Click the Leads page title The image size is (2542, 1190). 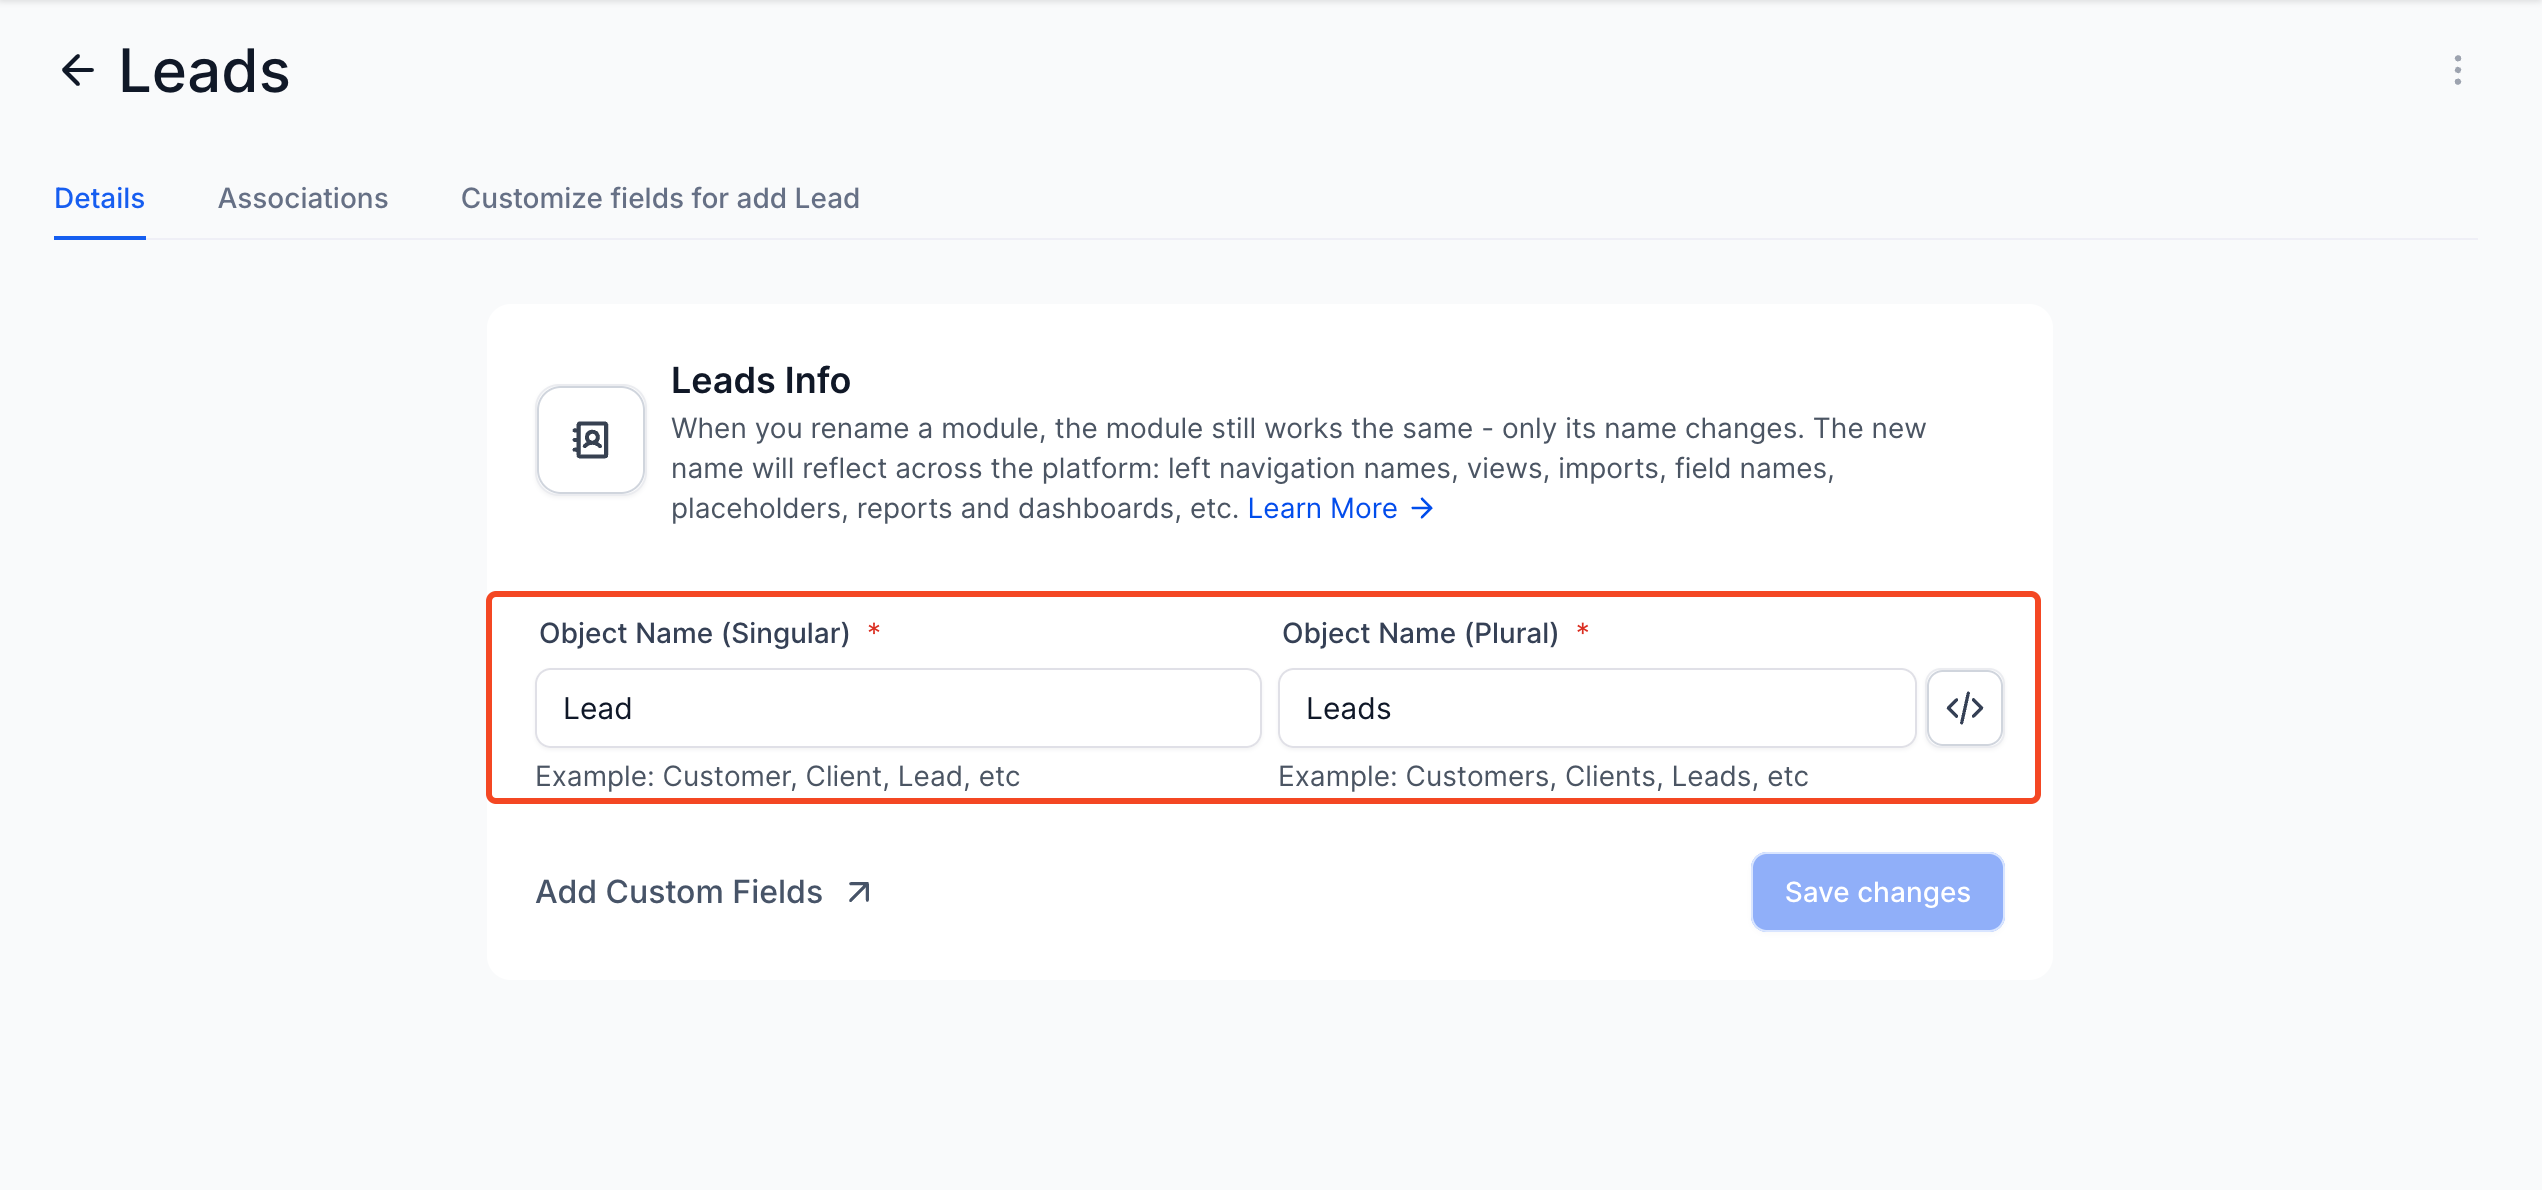[x=204, y=71]
